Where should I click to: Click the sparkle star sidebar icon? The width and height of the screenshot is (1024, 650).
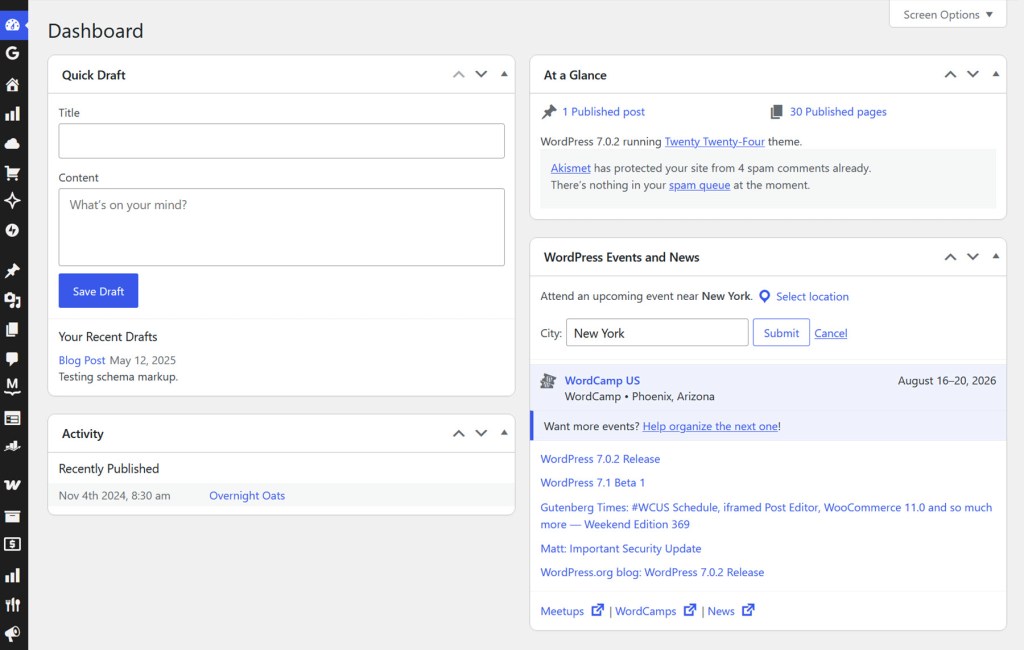[x=12, y=201]
